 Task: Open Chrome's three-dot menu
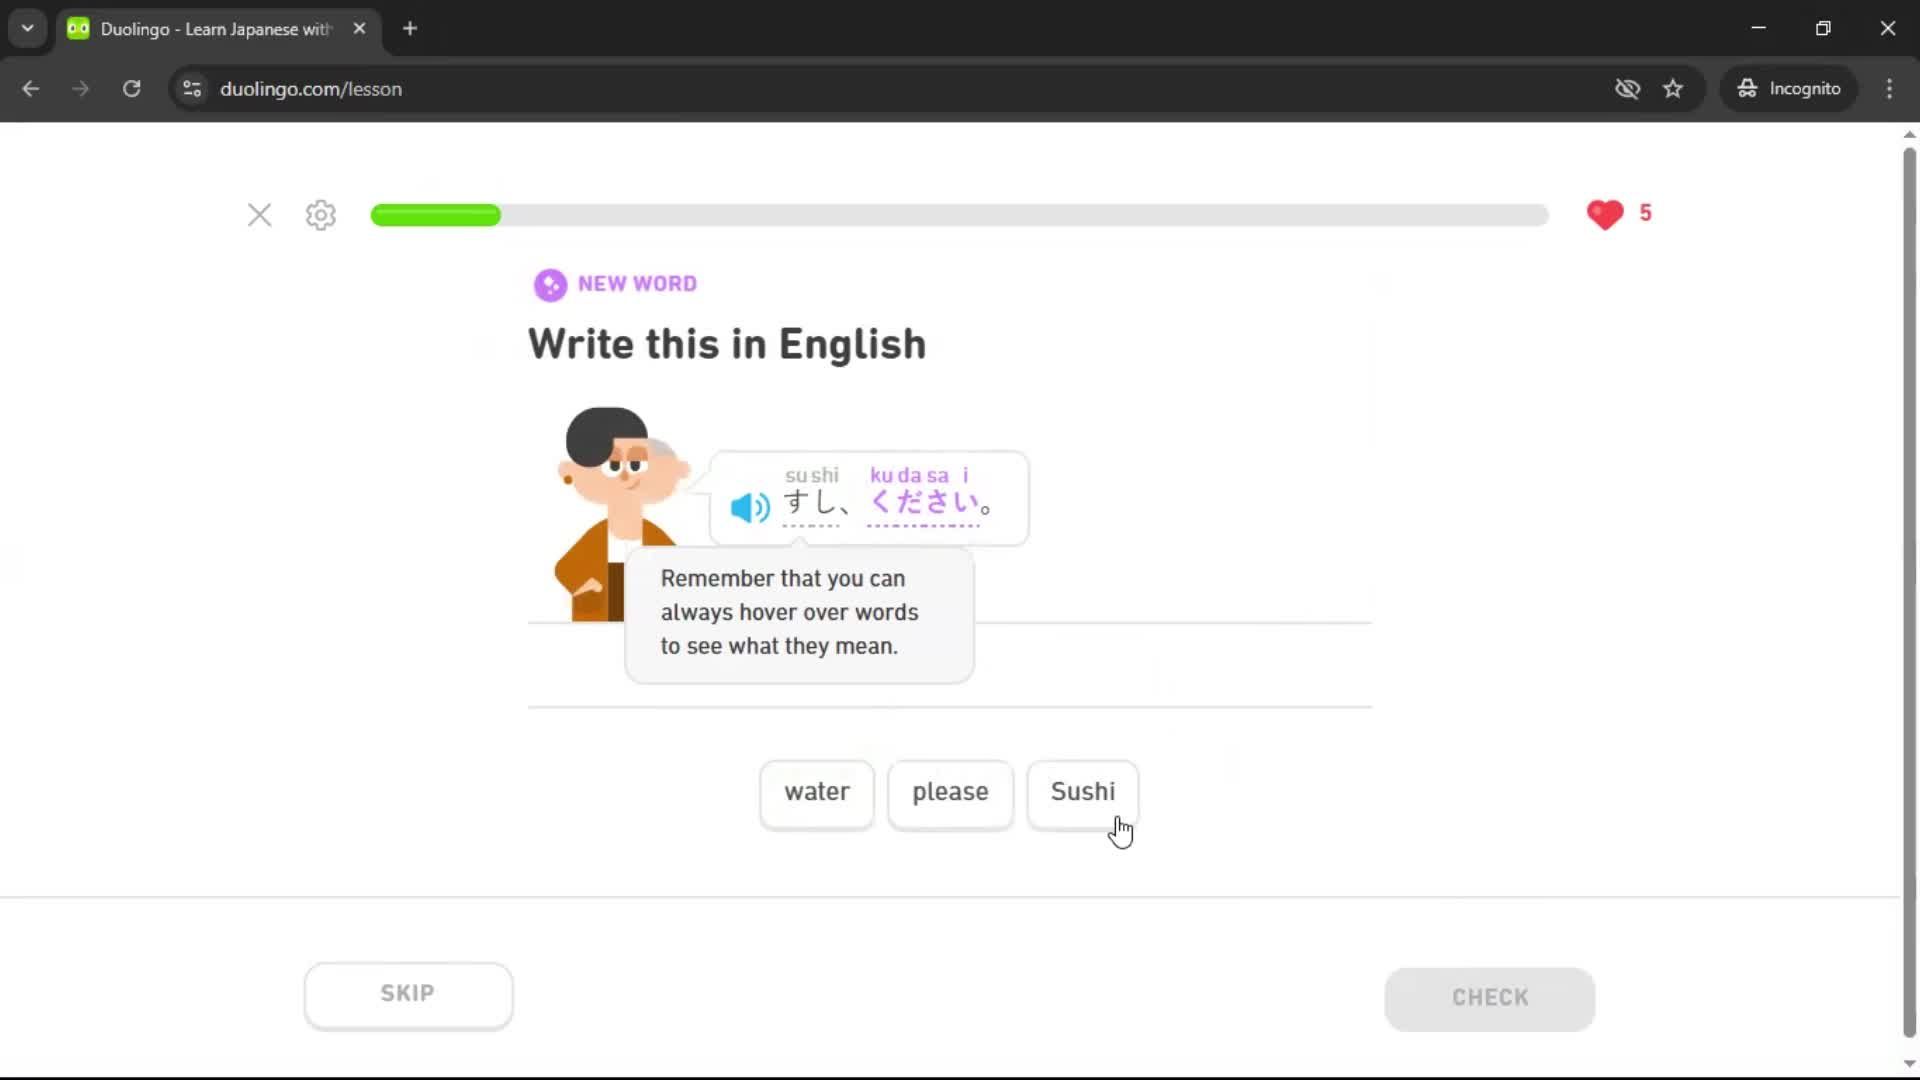pos(1889,88)
